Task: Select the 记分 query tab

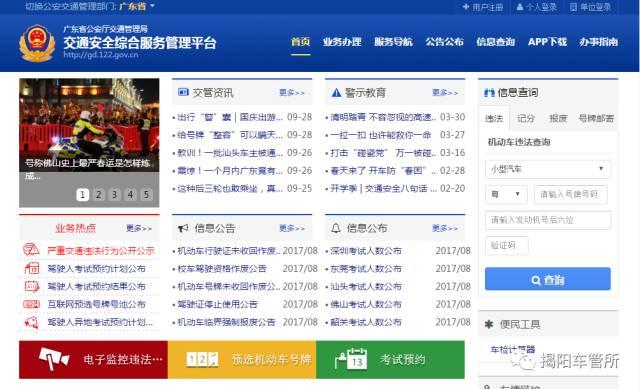Action: pyautogui.click(x=526, y=118)
